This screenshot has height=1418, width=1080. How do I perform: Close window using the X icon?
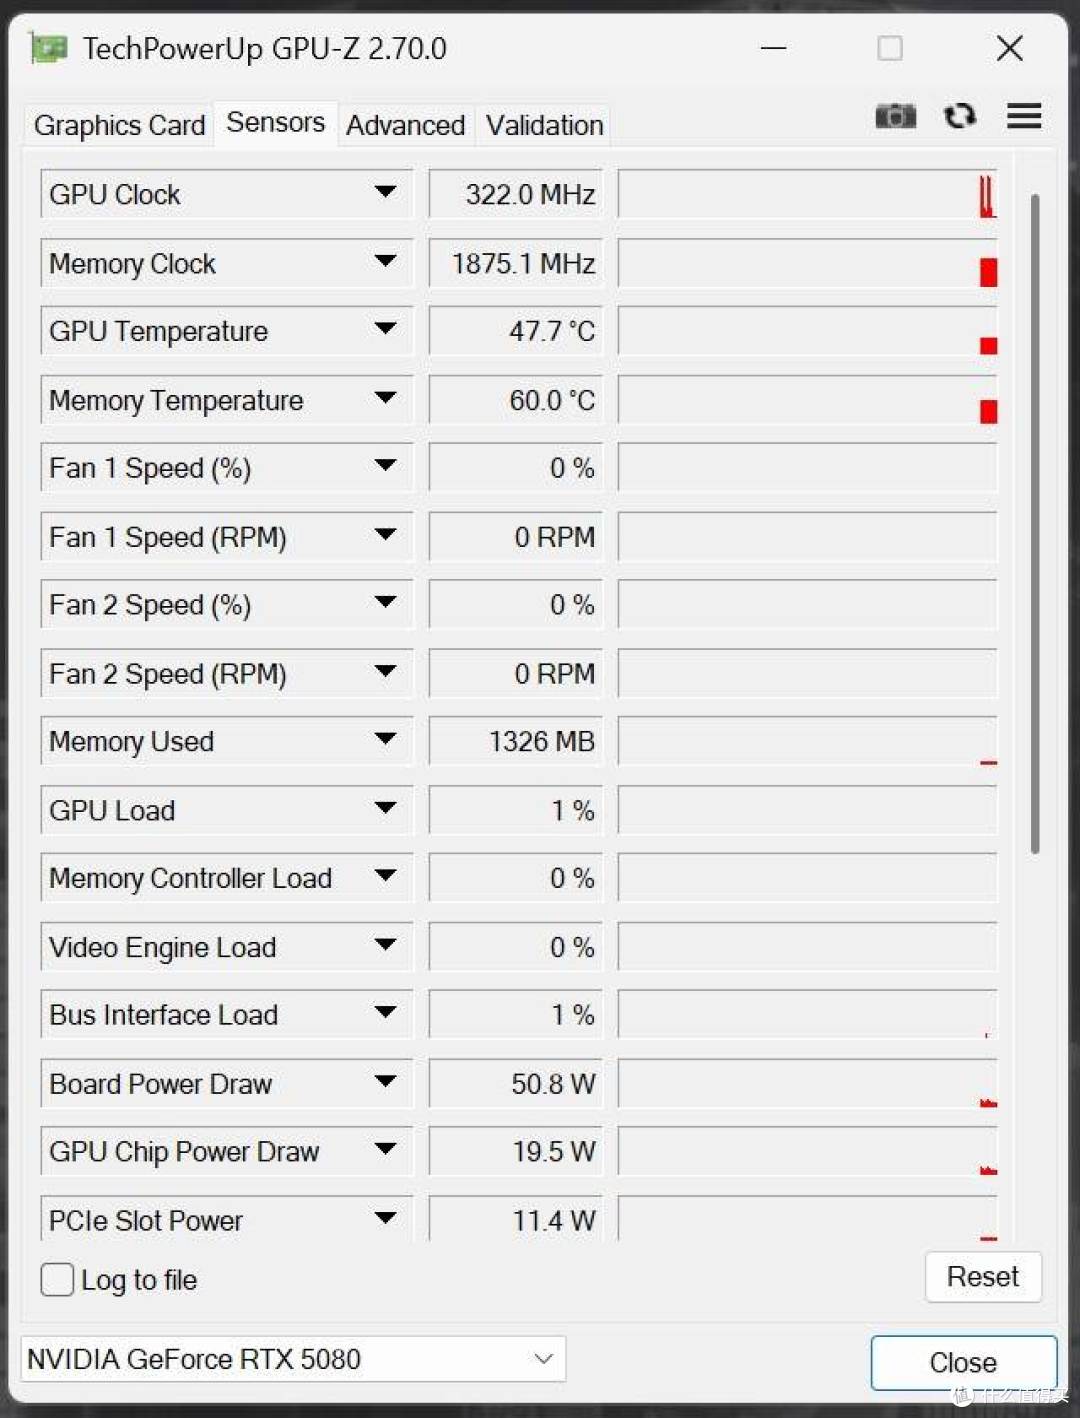pos(1010,48)
